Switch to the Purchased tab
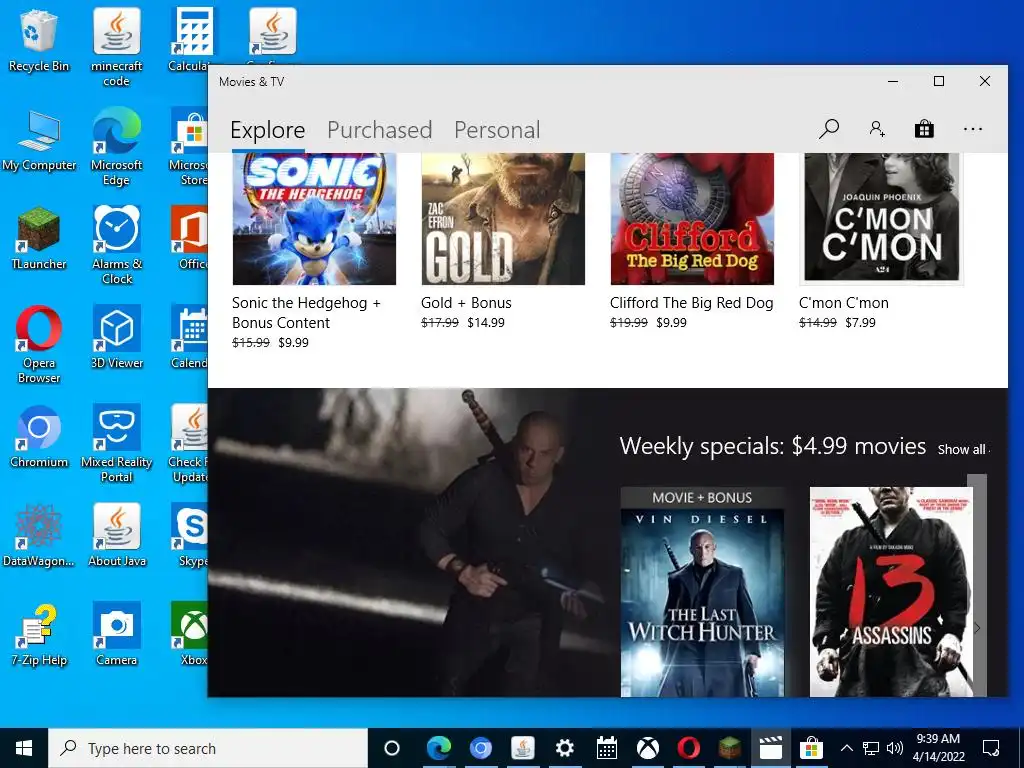Screen dimensions: 1024x768 pyautogui.click(x=379, y=130)
